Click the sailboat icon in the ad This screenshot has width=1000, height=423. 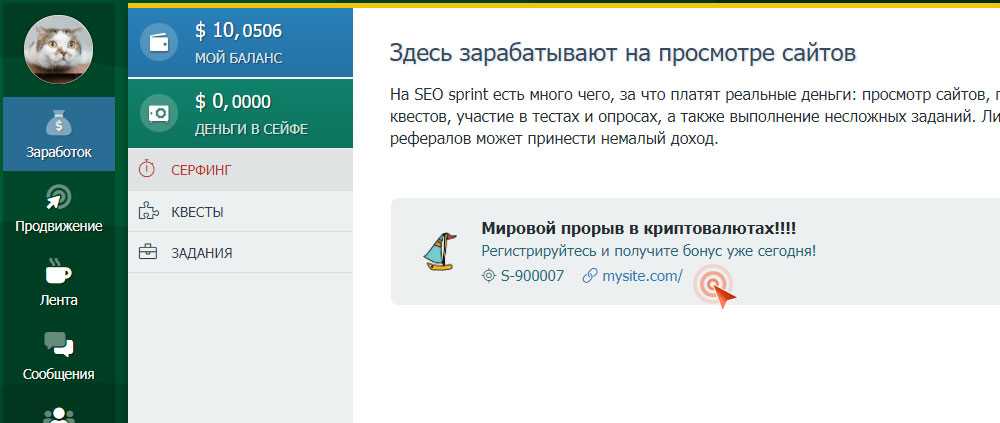click(439, 252)
